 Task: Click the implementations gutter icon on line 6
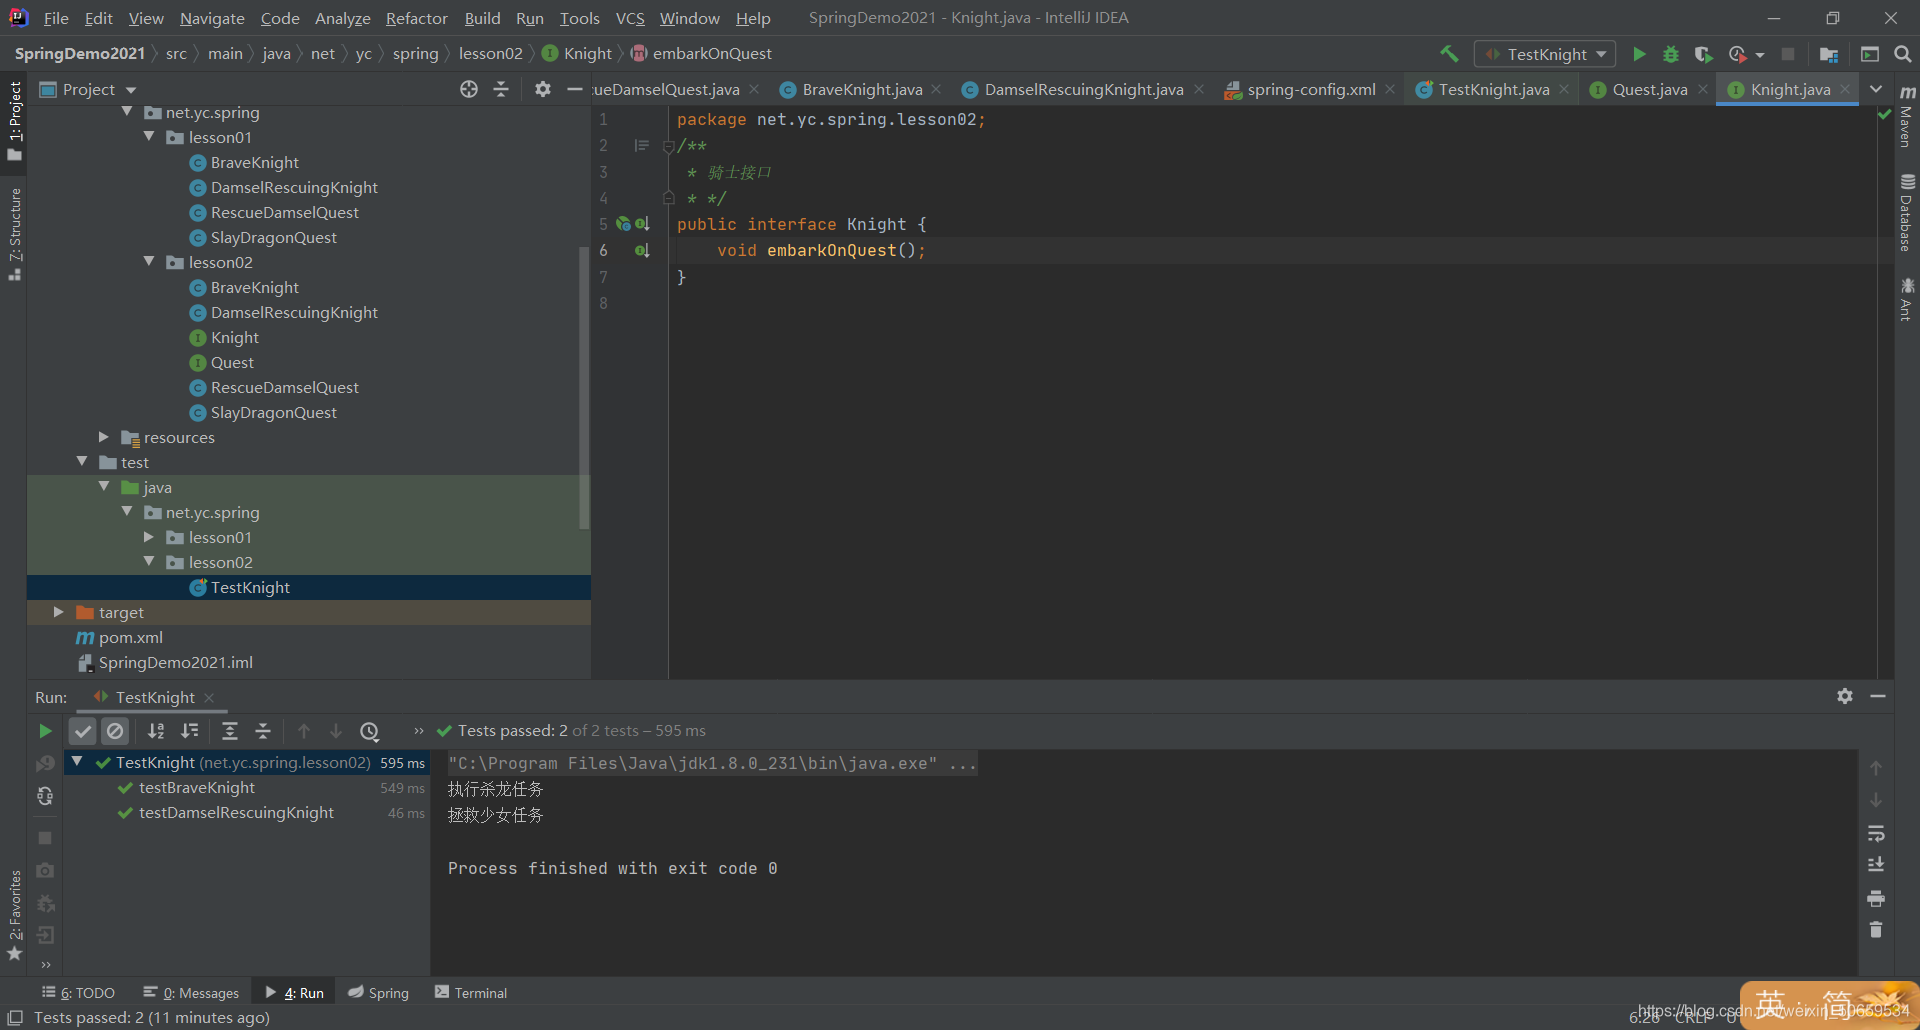tap(642, 250)
